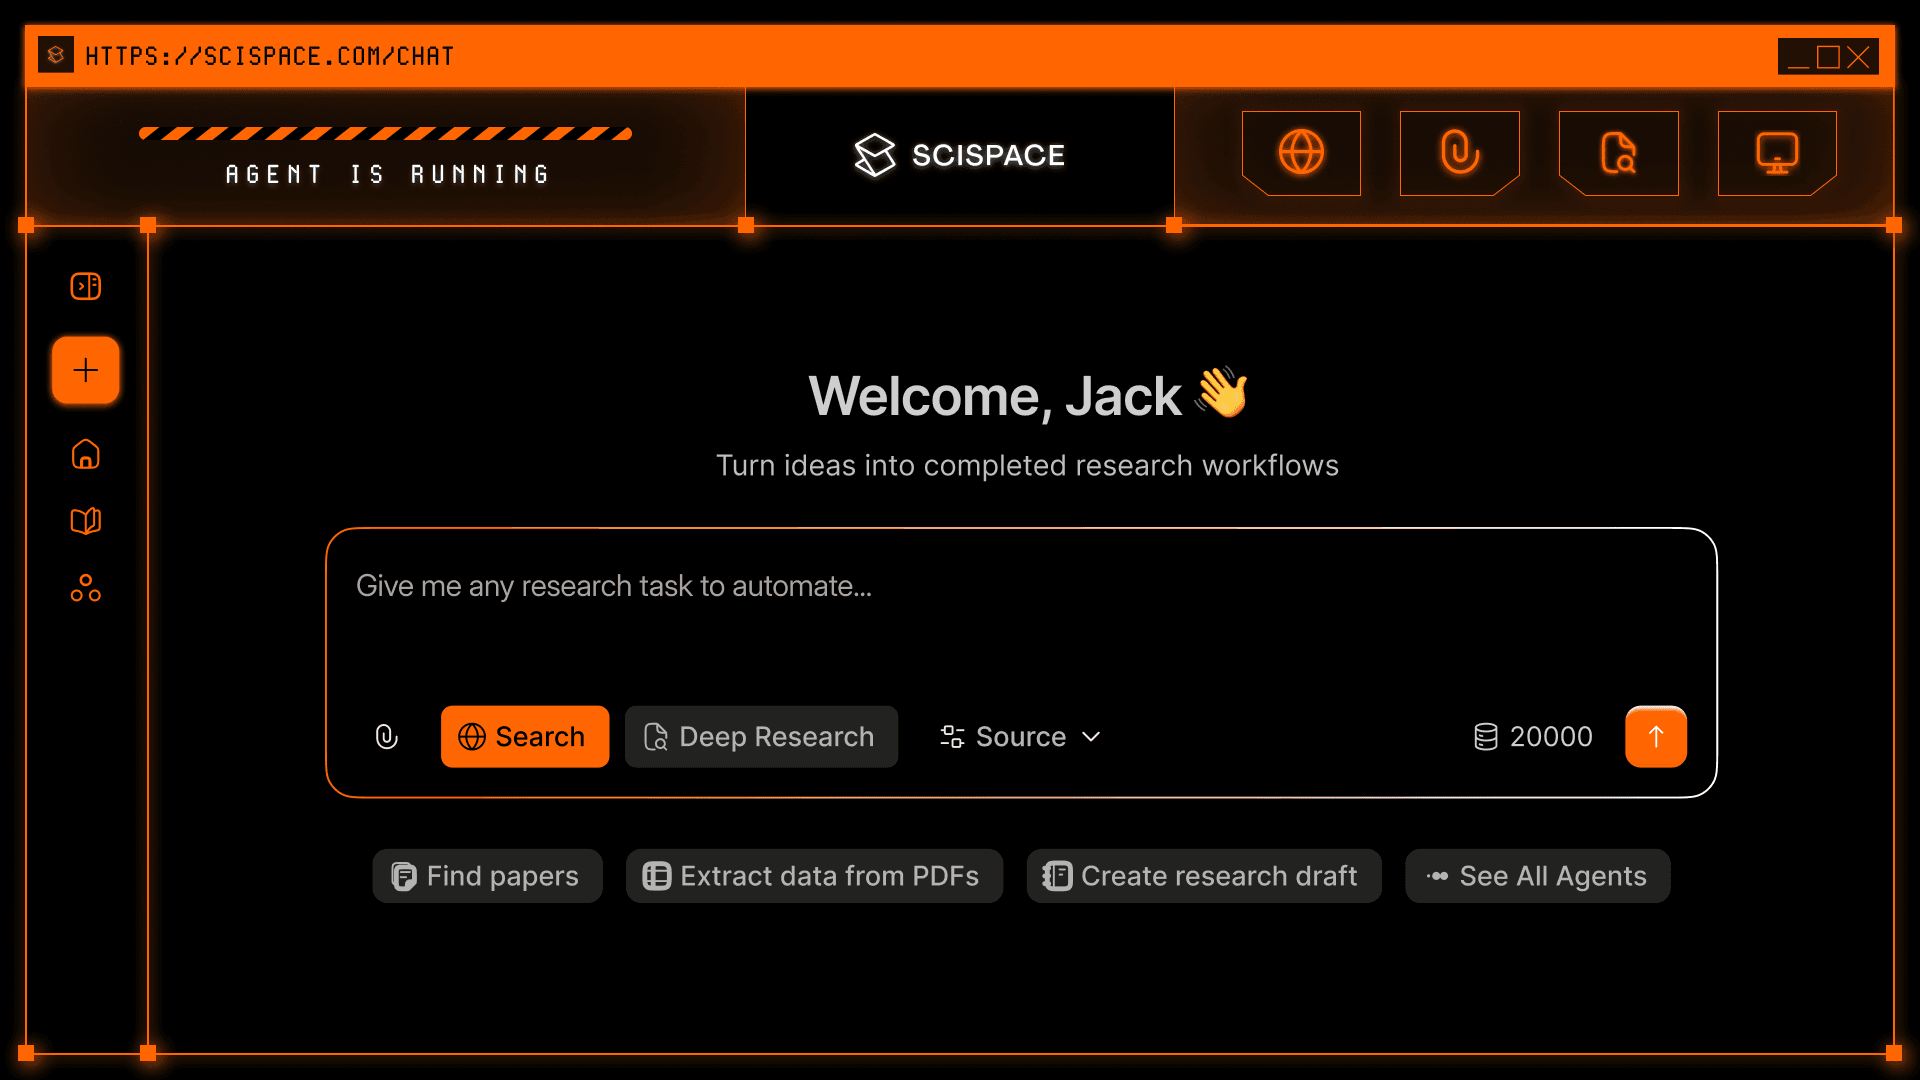
Task: Go to Home in the sidebar
Action: pos(86,454)
